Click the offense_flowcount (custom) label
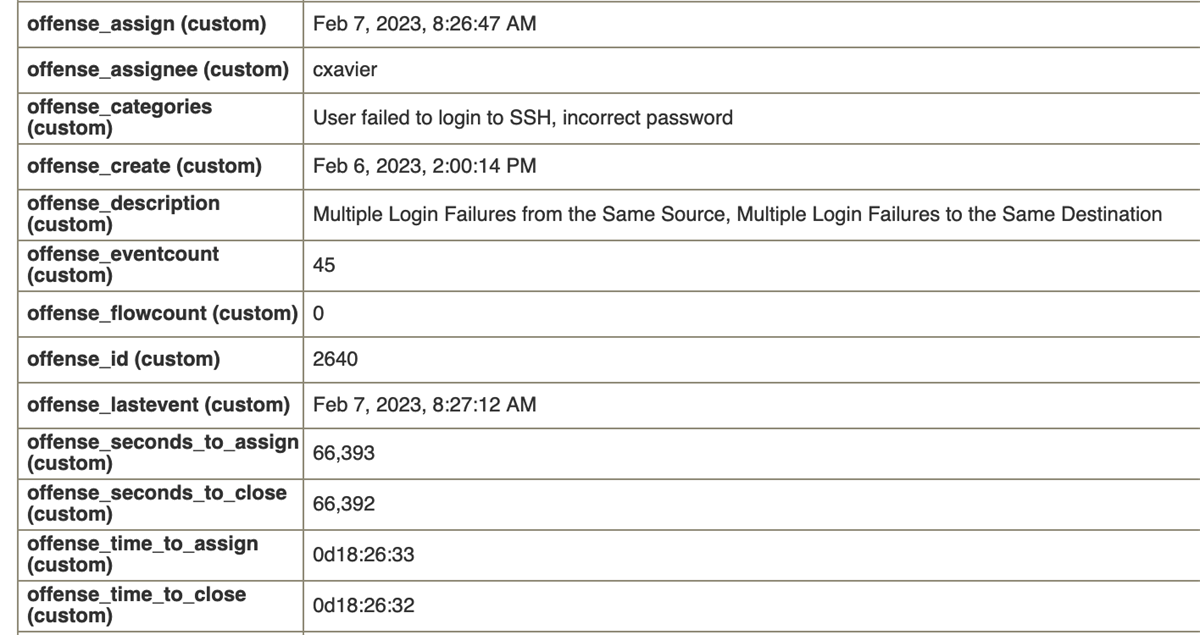 click(161, 313)
